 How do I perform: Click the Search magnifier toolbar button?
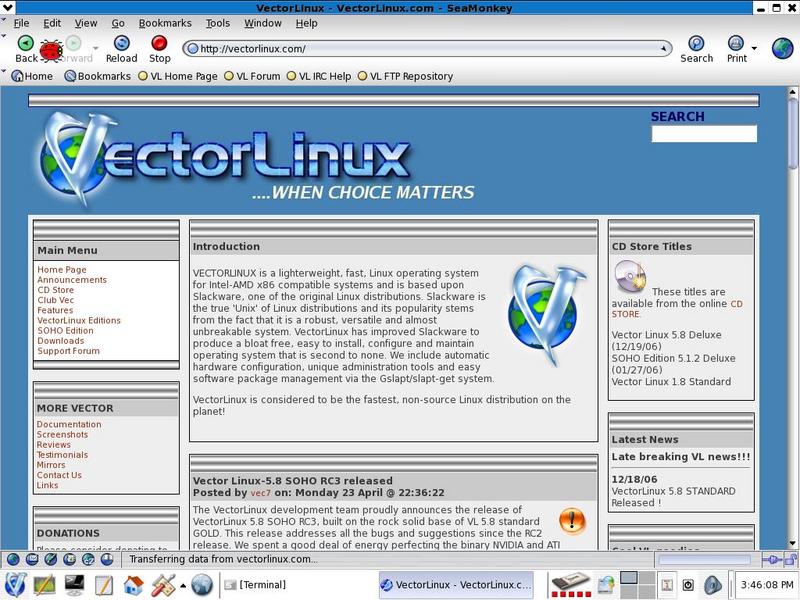pyautogui.click(x=696, y=48)
